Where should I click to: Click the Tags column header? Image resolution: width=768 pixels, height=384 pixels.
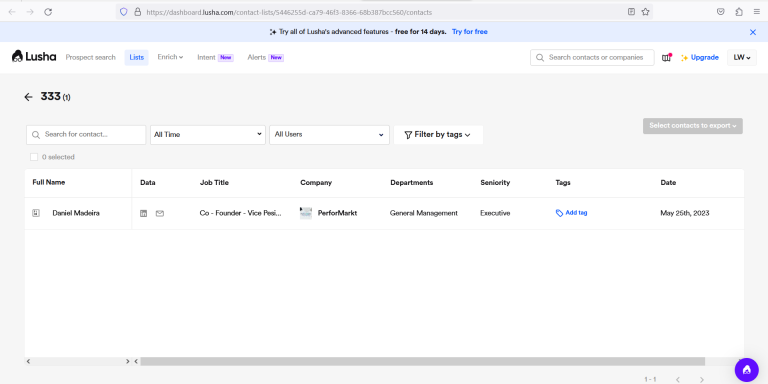[x=563, y=183]
